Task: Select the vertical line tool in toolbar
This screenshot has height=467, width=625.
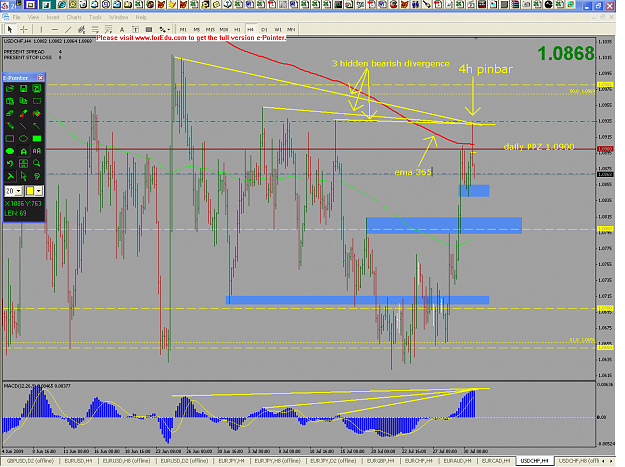Action: [41, 29]
